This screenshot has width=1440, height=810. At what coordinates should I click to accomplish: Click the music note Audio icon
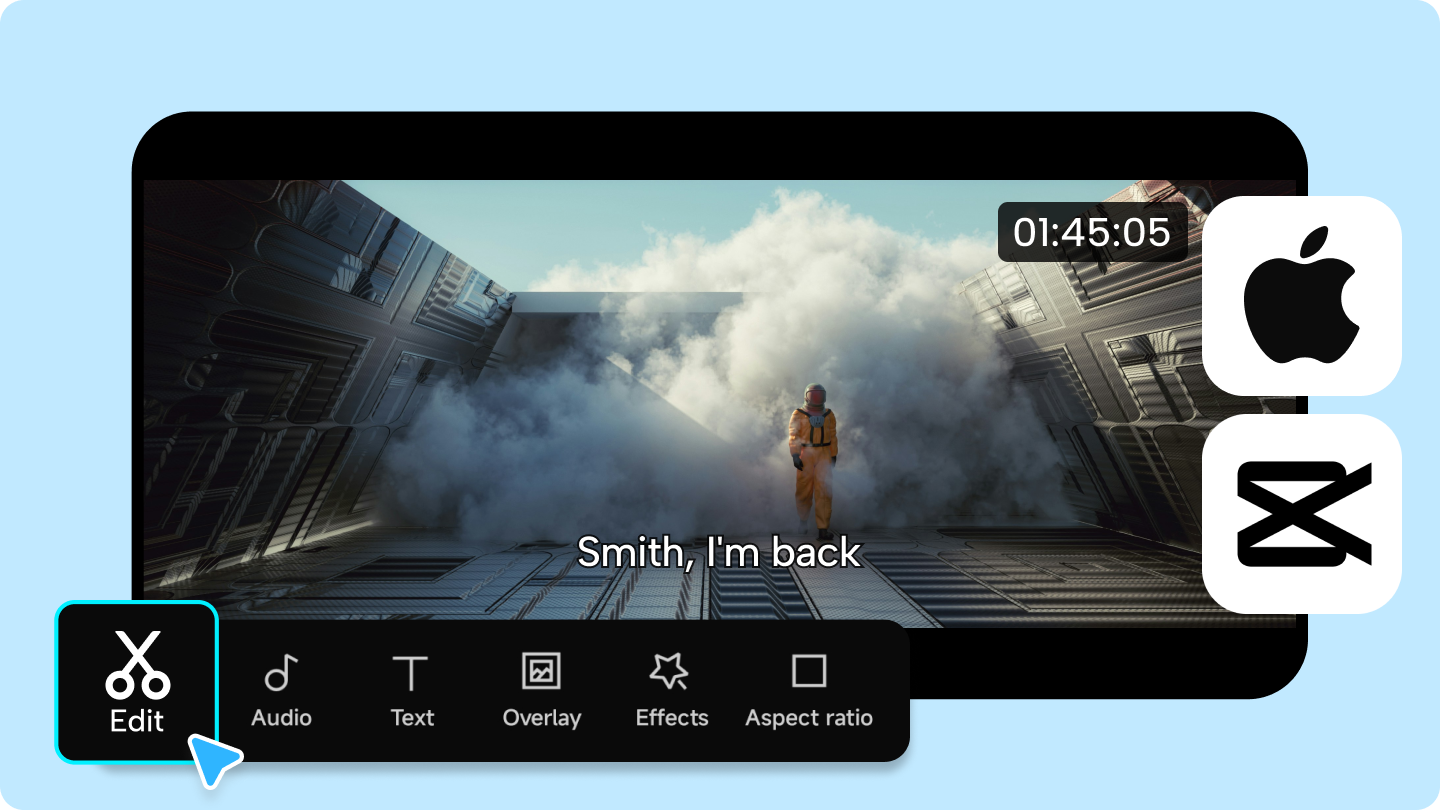[x=281, y=670]
